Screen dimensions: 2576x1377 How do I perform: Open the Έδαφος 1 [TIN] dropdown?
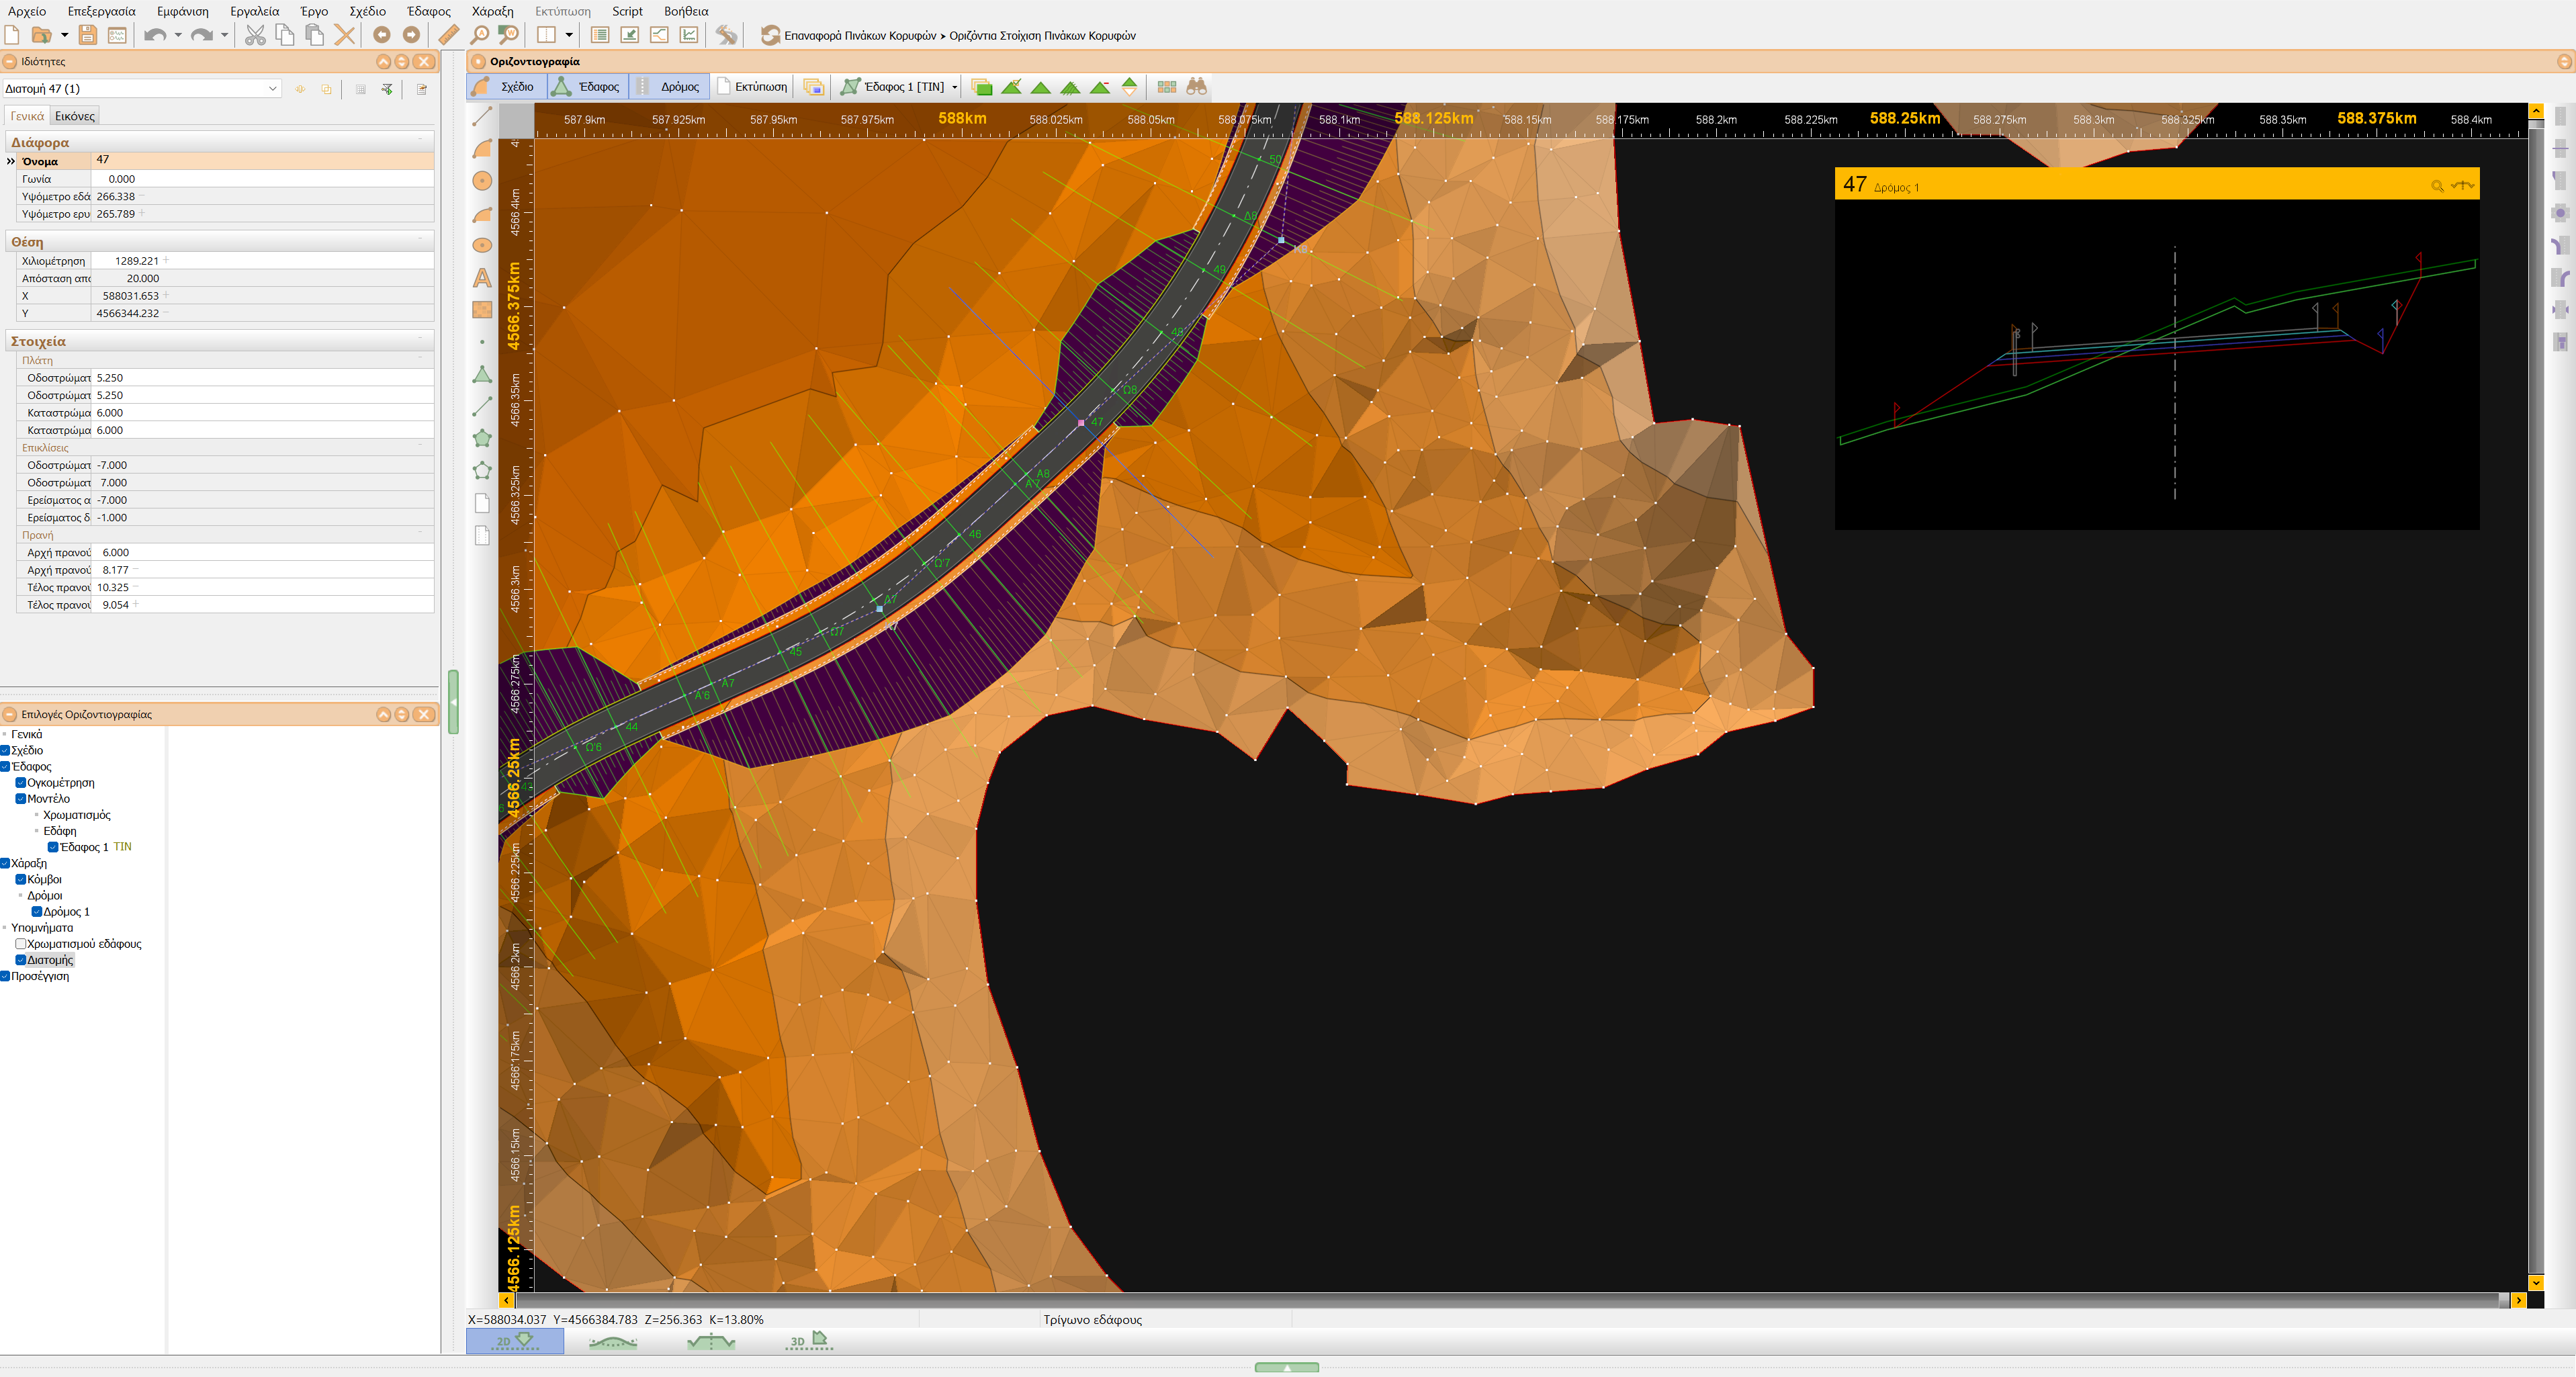point(954,87)
